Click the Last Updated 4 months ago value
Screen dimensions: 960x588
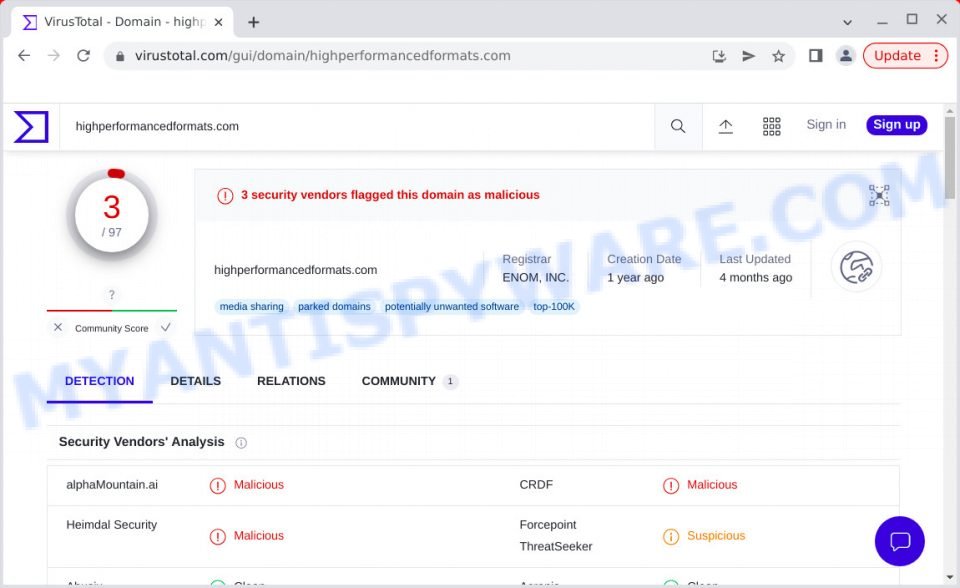tap(756, 277)
